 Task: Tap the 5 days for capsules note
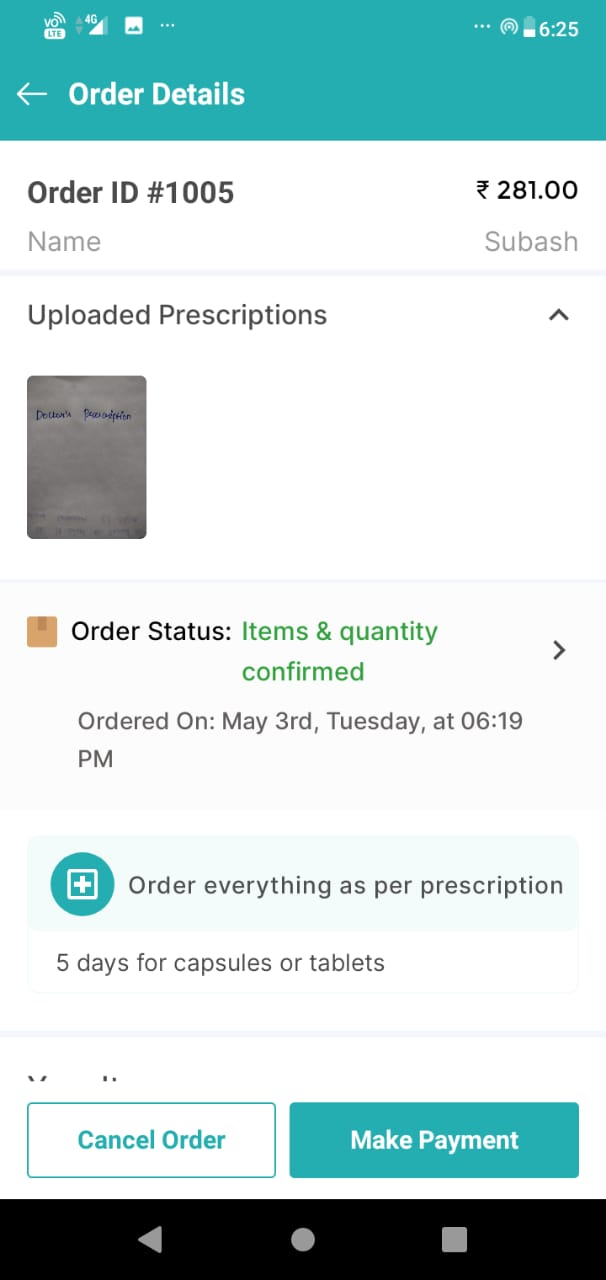[220, 963]
